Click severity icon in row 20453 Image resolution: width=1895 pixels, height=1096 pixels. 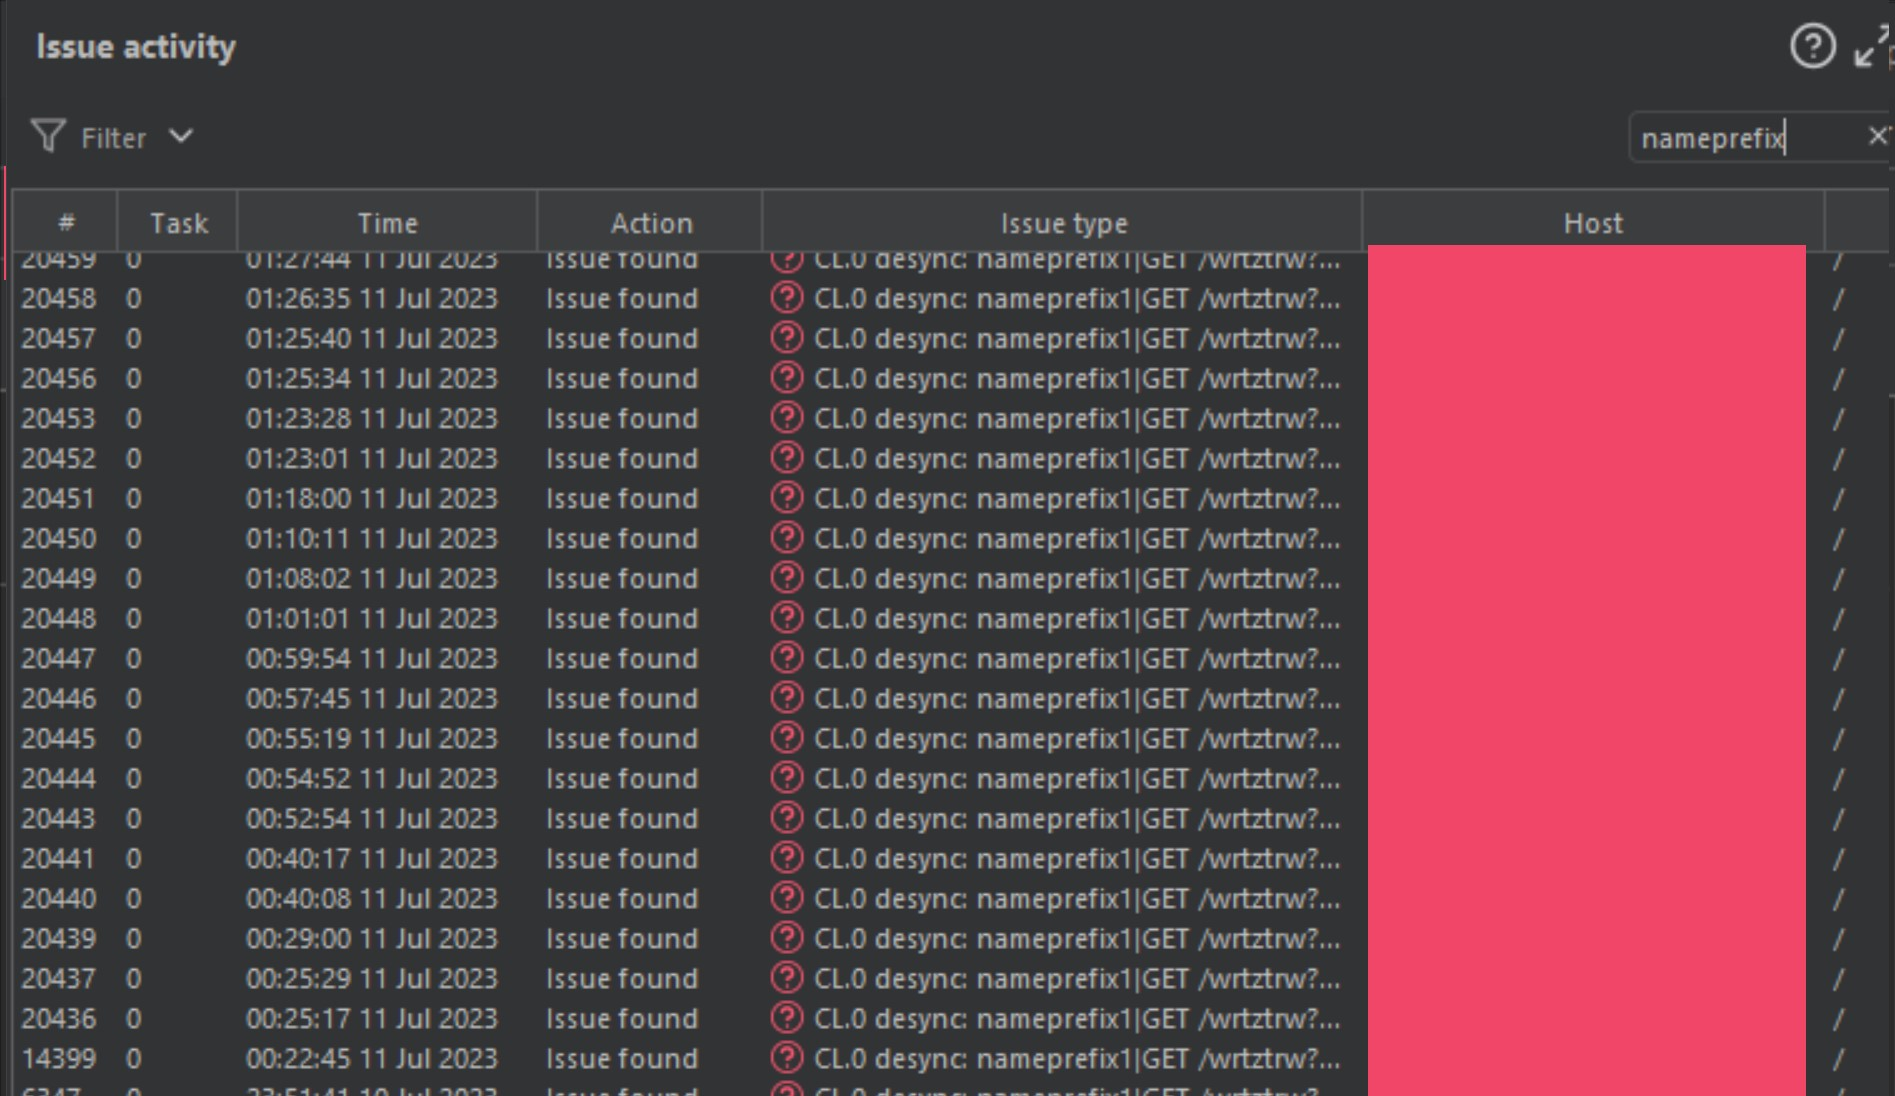[787, 417]
